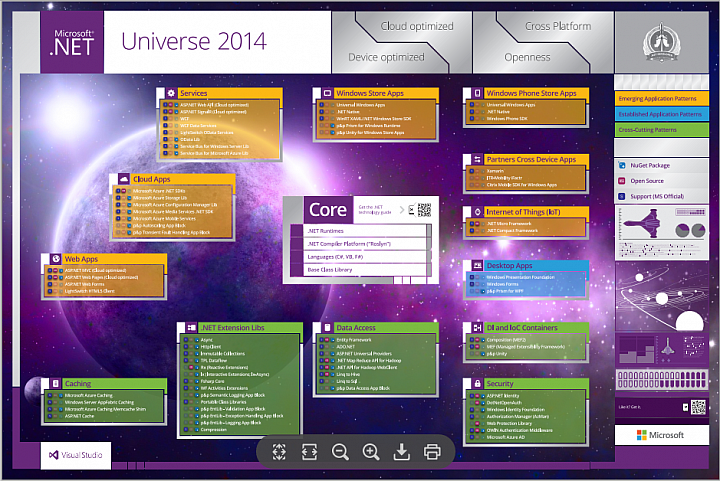Image resolution: width=720 pixels, height=481 pixels.
Task: Click .NET Micro Framework in Internet of Things
Action: tap(509, 224)
